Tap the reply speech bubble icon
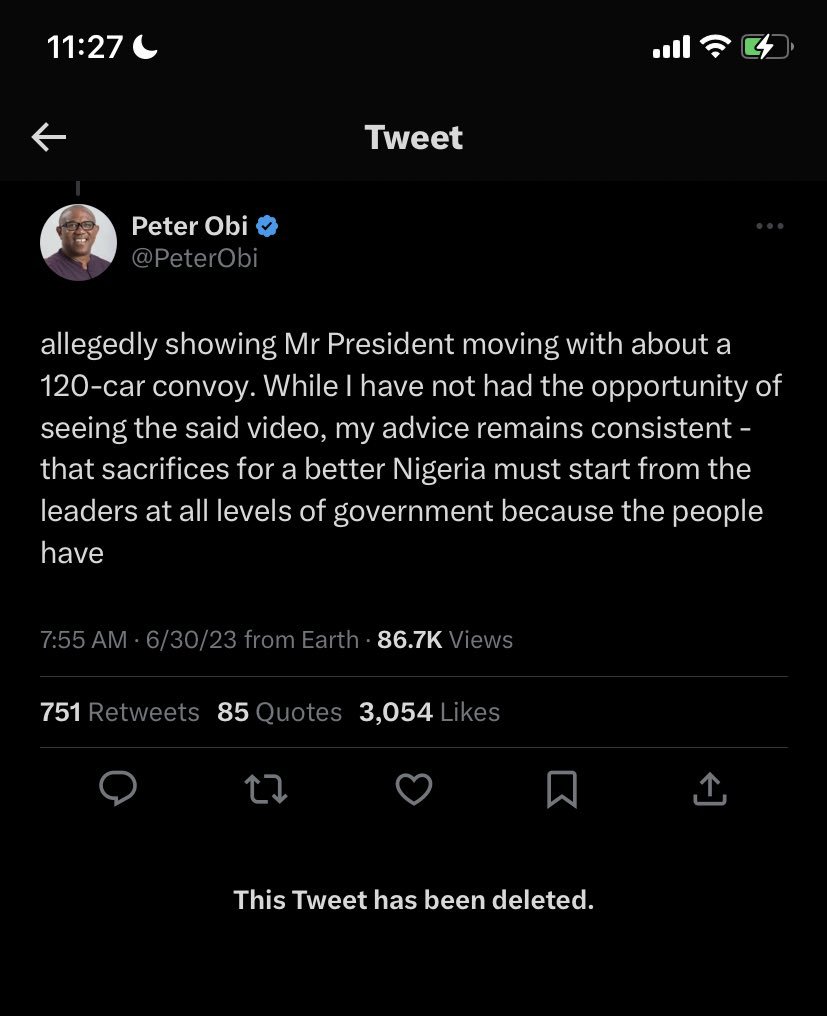827x1016 pixels. [119, 790]
